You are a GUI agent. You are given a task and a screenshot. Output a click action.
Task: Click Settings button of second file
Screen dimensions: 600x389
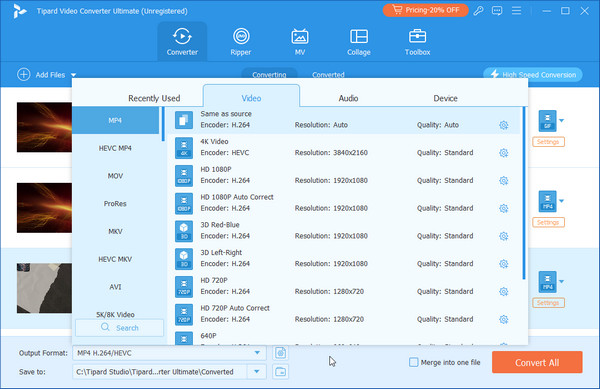click(x=548, y=223)
